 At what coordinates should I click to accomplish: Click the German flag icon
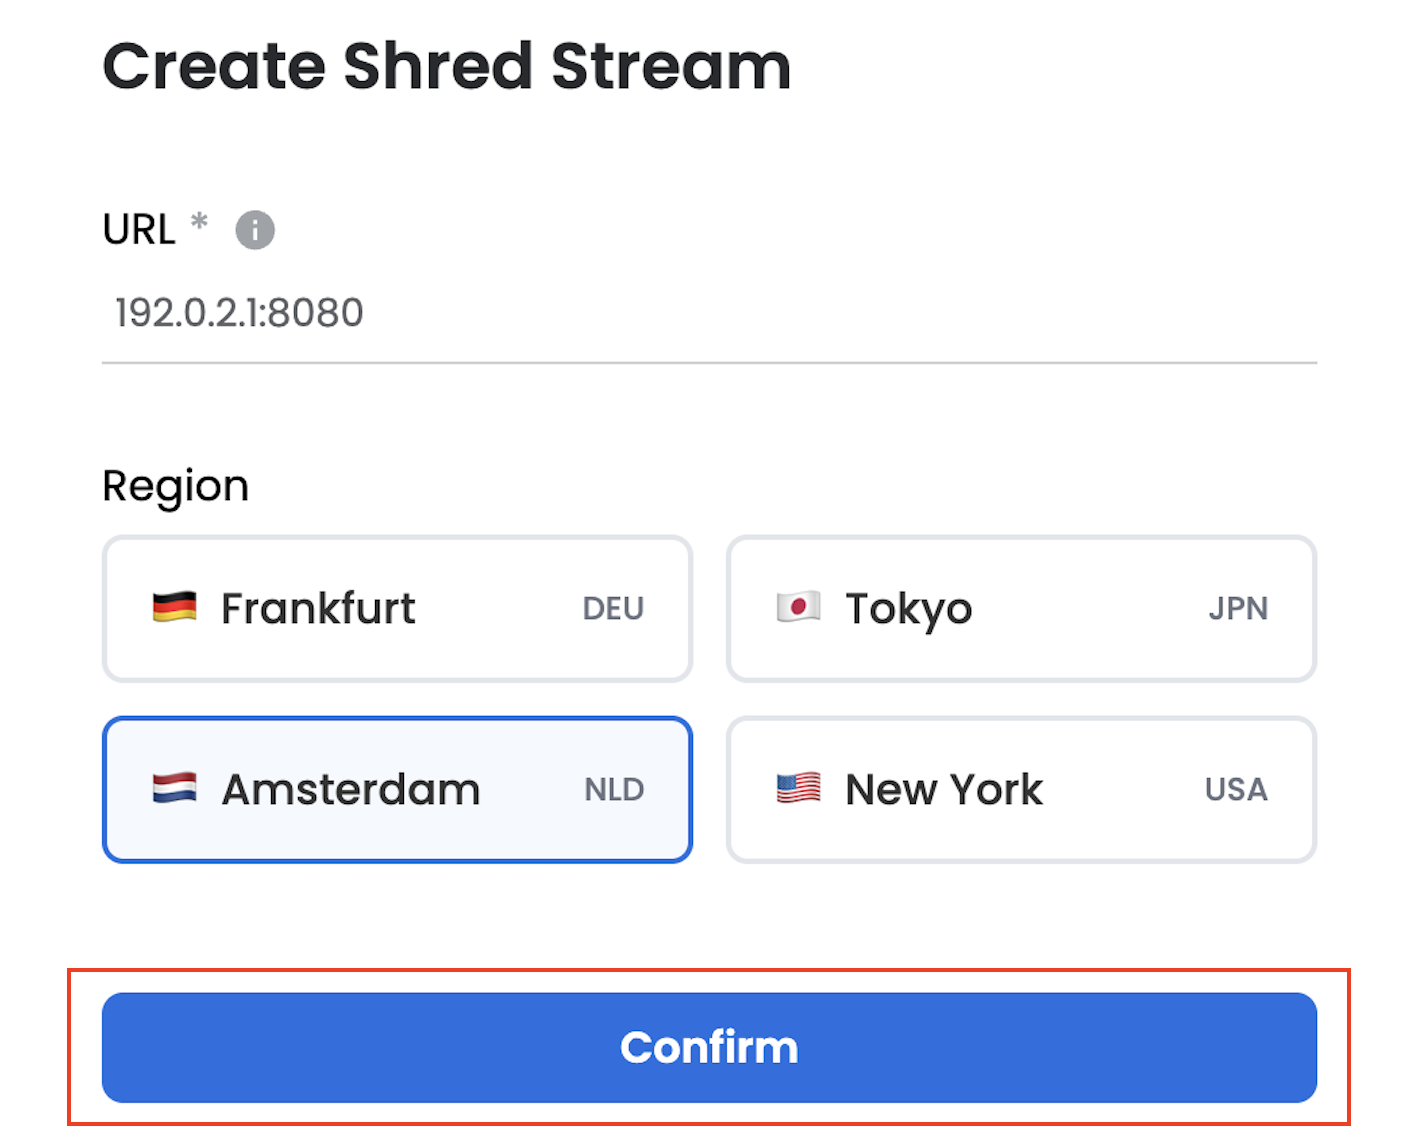pyautogui.click(x=174, y=607)
